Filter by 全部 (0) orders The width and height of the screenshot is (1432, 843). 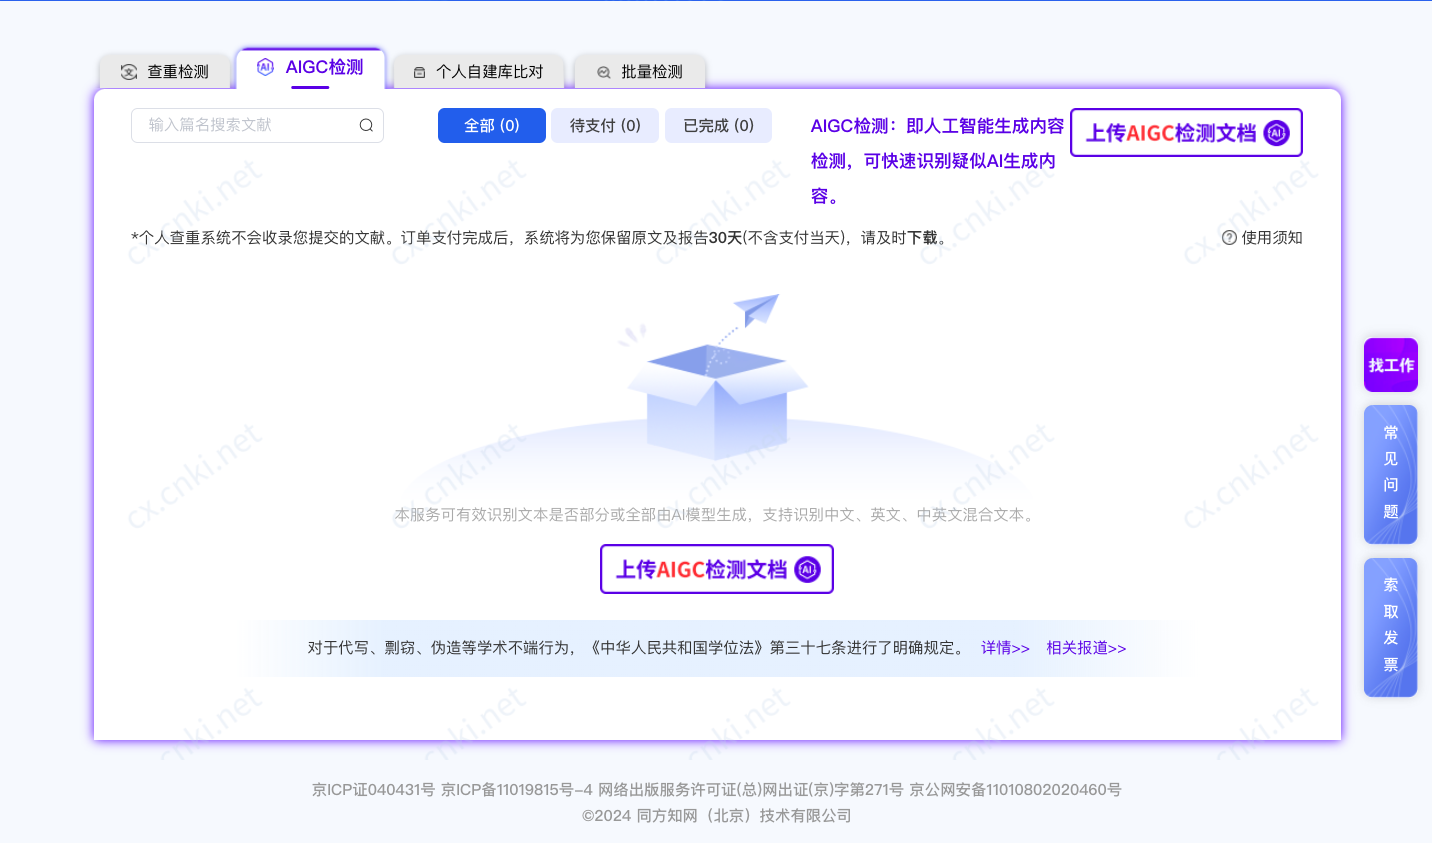coord(491,125)
